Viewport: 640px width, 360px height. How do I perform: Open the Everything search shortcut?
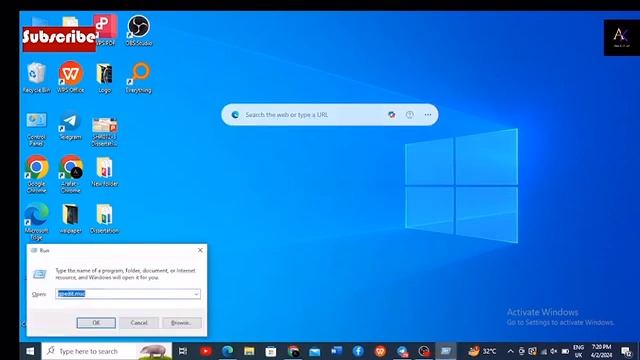(x=139, y=78)
